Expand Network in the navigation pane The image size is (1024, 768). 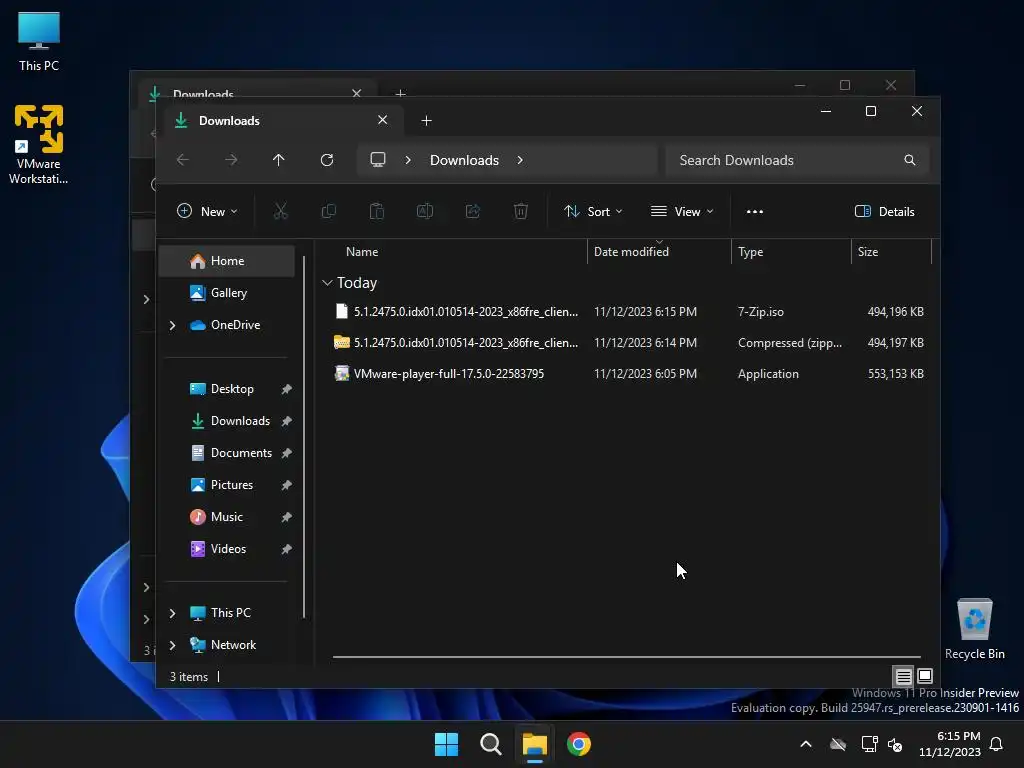[172, 645]
